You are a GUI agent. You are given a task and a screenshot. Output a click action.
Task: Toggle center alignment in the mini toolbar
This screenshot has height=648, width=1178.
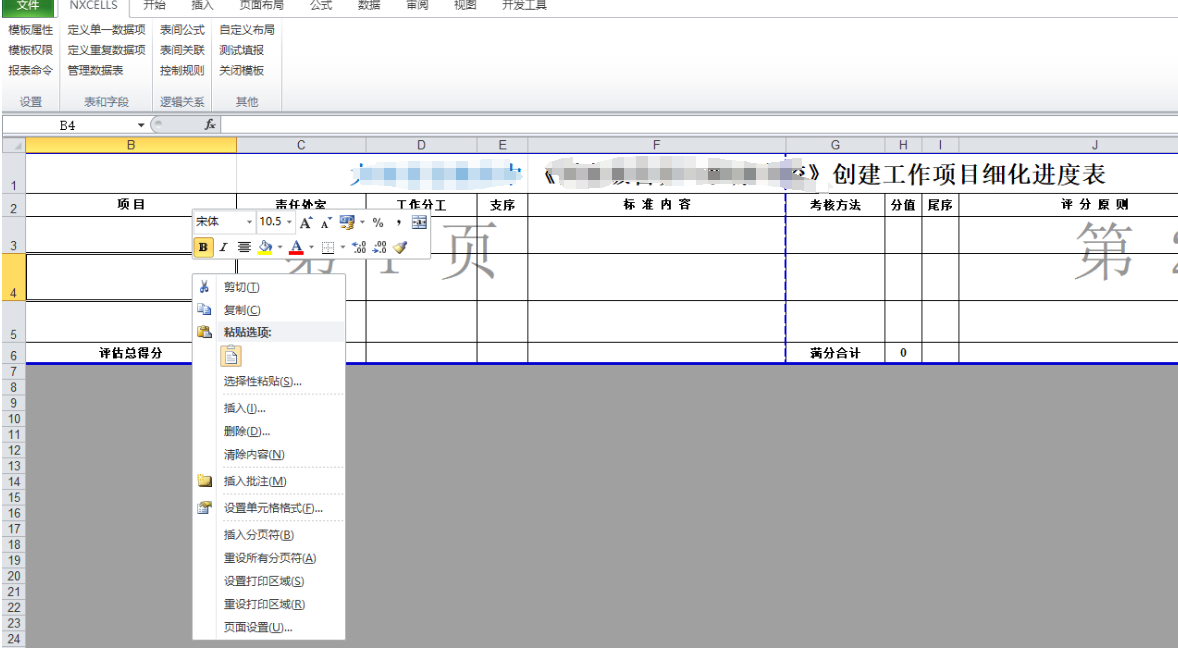tap(244, 247)
